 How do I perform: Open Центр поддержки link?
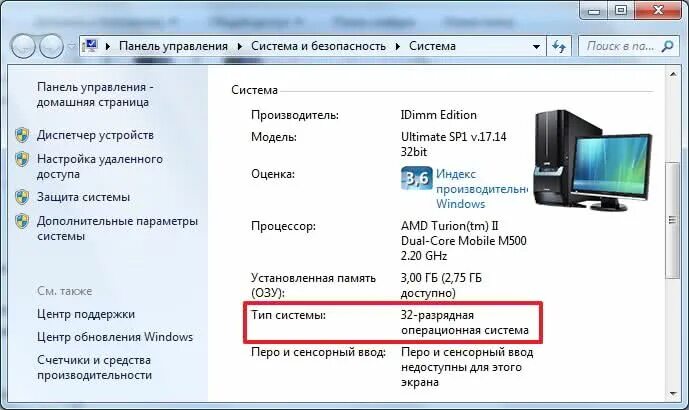point(86,314)
